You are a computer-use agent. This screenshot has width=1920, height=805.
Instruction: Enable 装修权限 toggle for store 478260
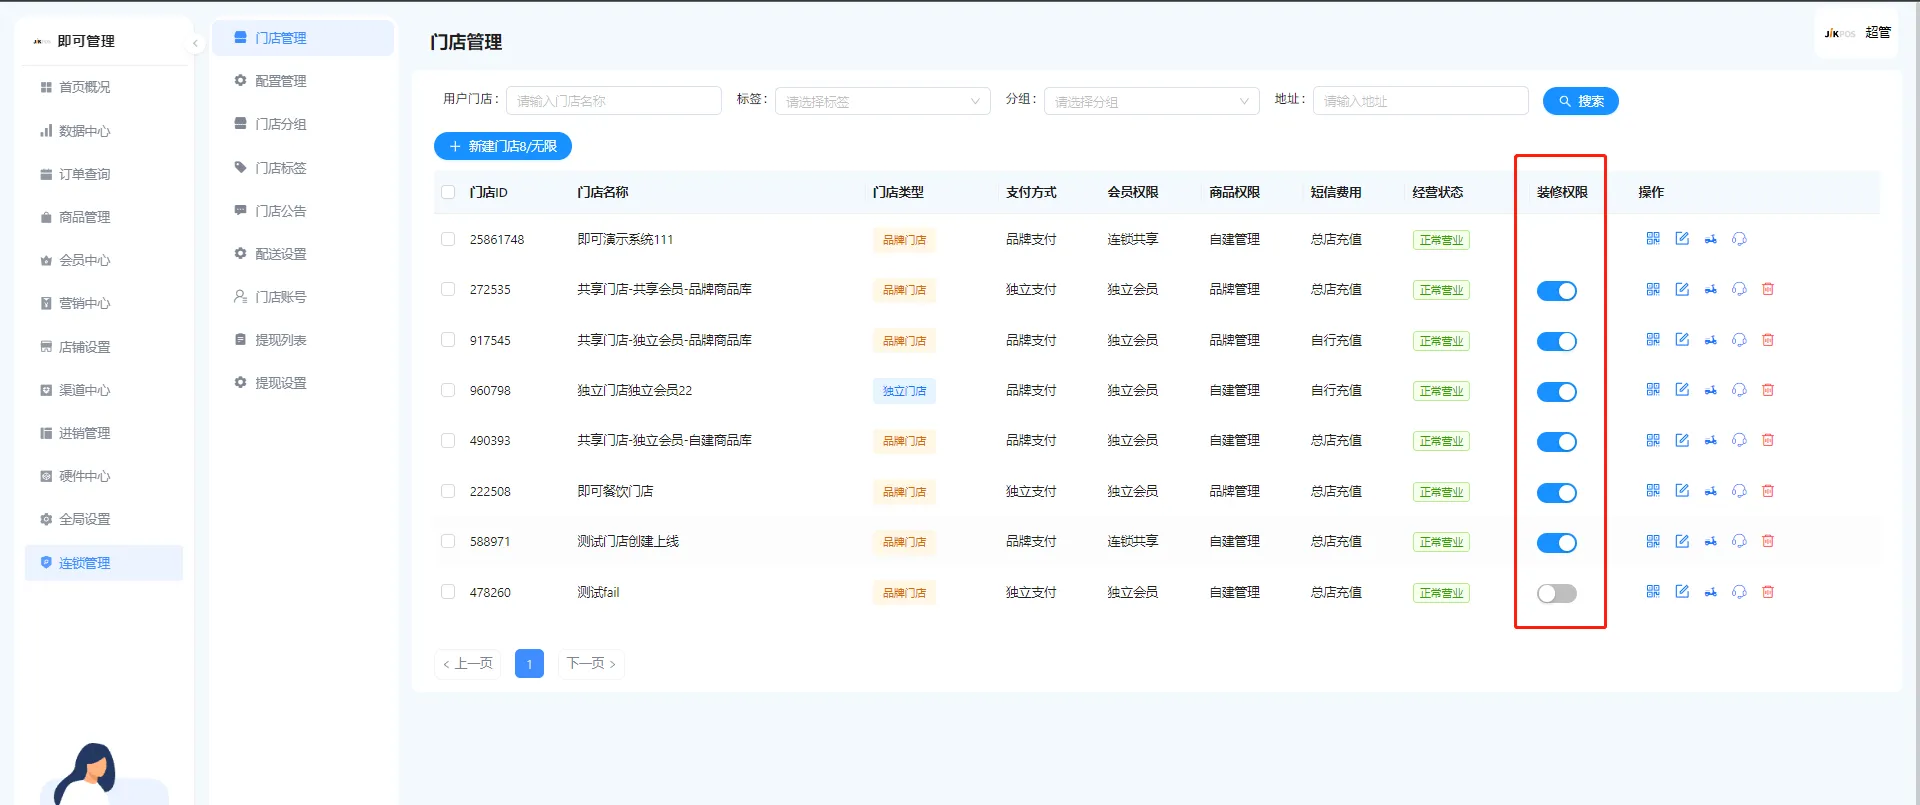point(1556,593)
